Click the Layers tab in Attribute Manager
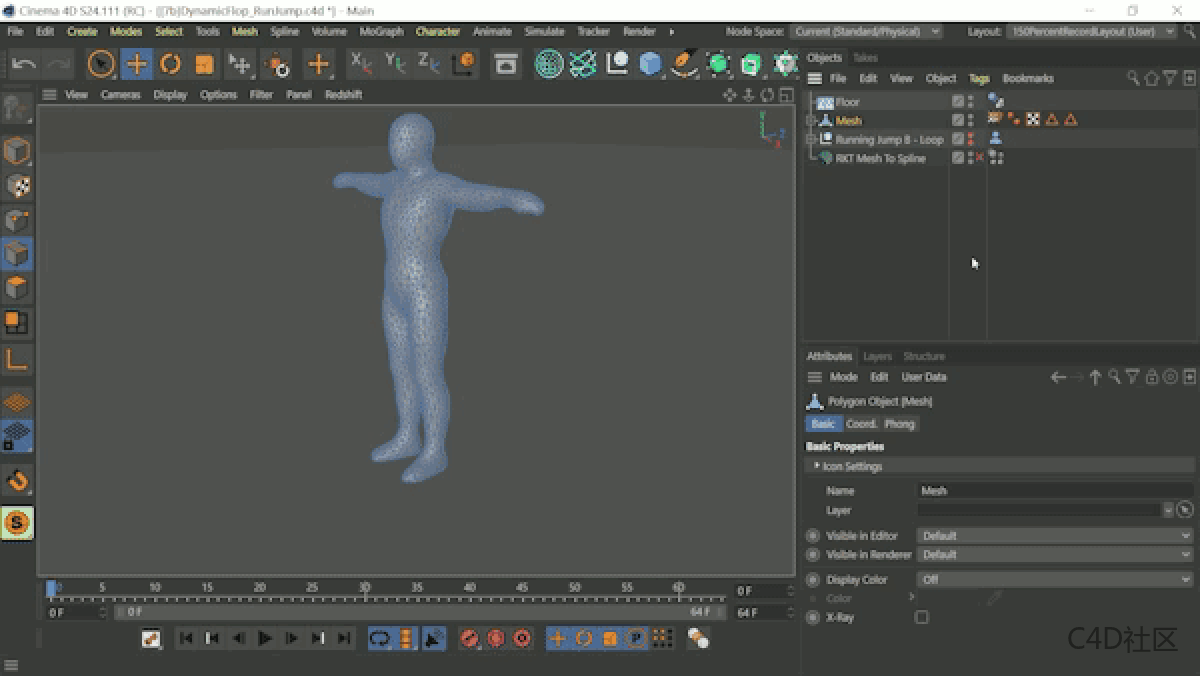 pyautogui.click(x=877, y=355)
